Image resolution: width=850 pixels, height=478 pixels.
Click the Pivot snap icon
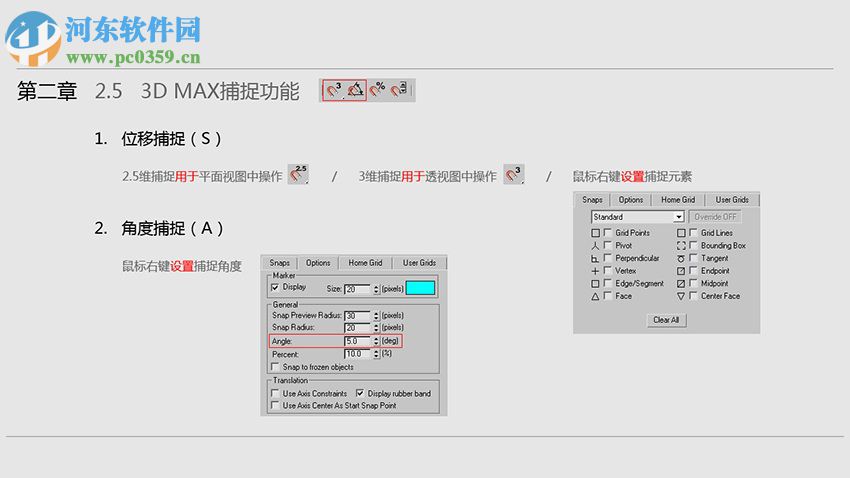coord(595,246)
